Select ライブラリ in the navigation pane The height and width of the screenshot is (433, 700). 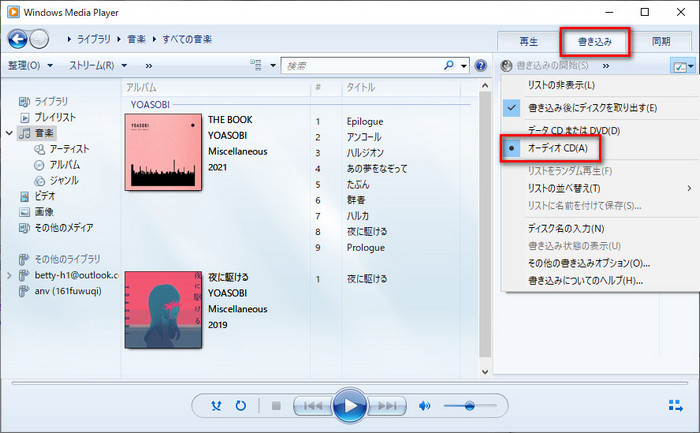tap(51, 101)
